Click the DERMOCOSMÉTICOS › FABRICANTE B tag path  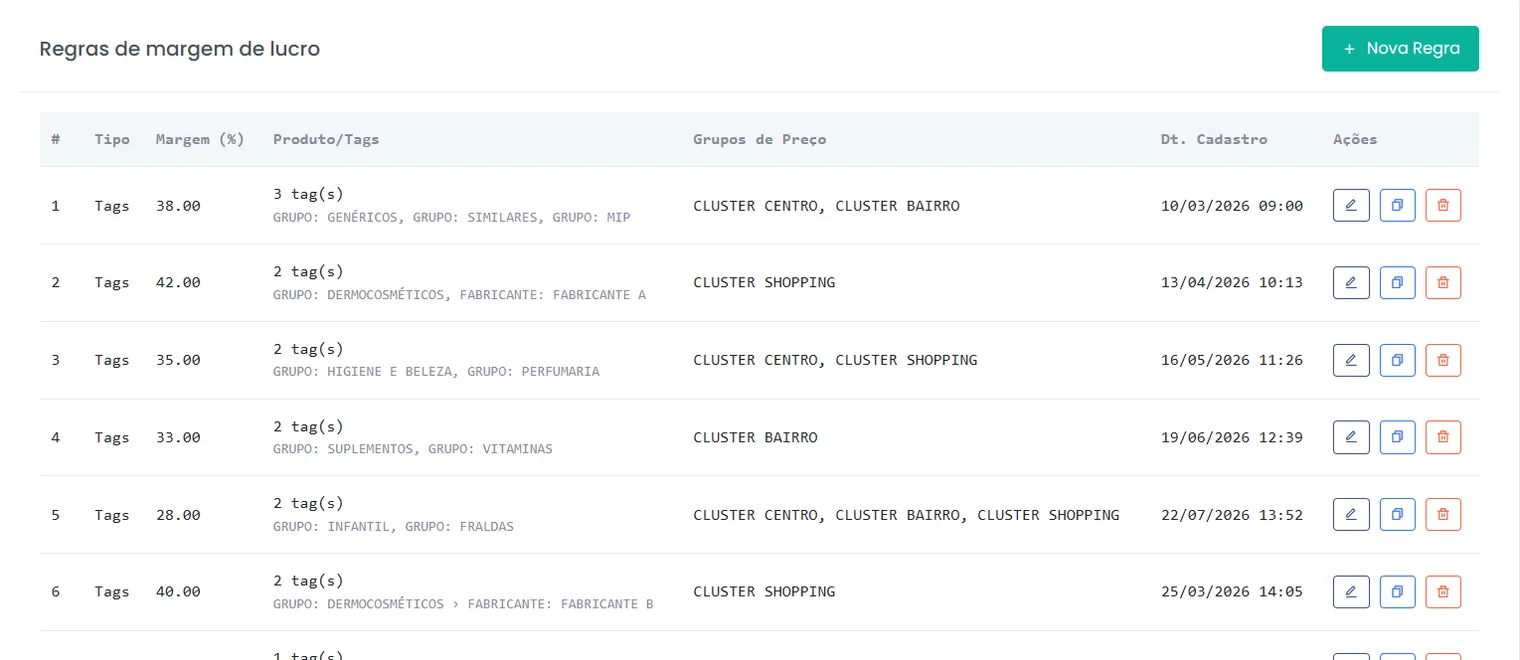pyautogui.click(x=463, y=604)
